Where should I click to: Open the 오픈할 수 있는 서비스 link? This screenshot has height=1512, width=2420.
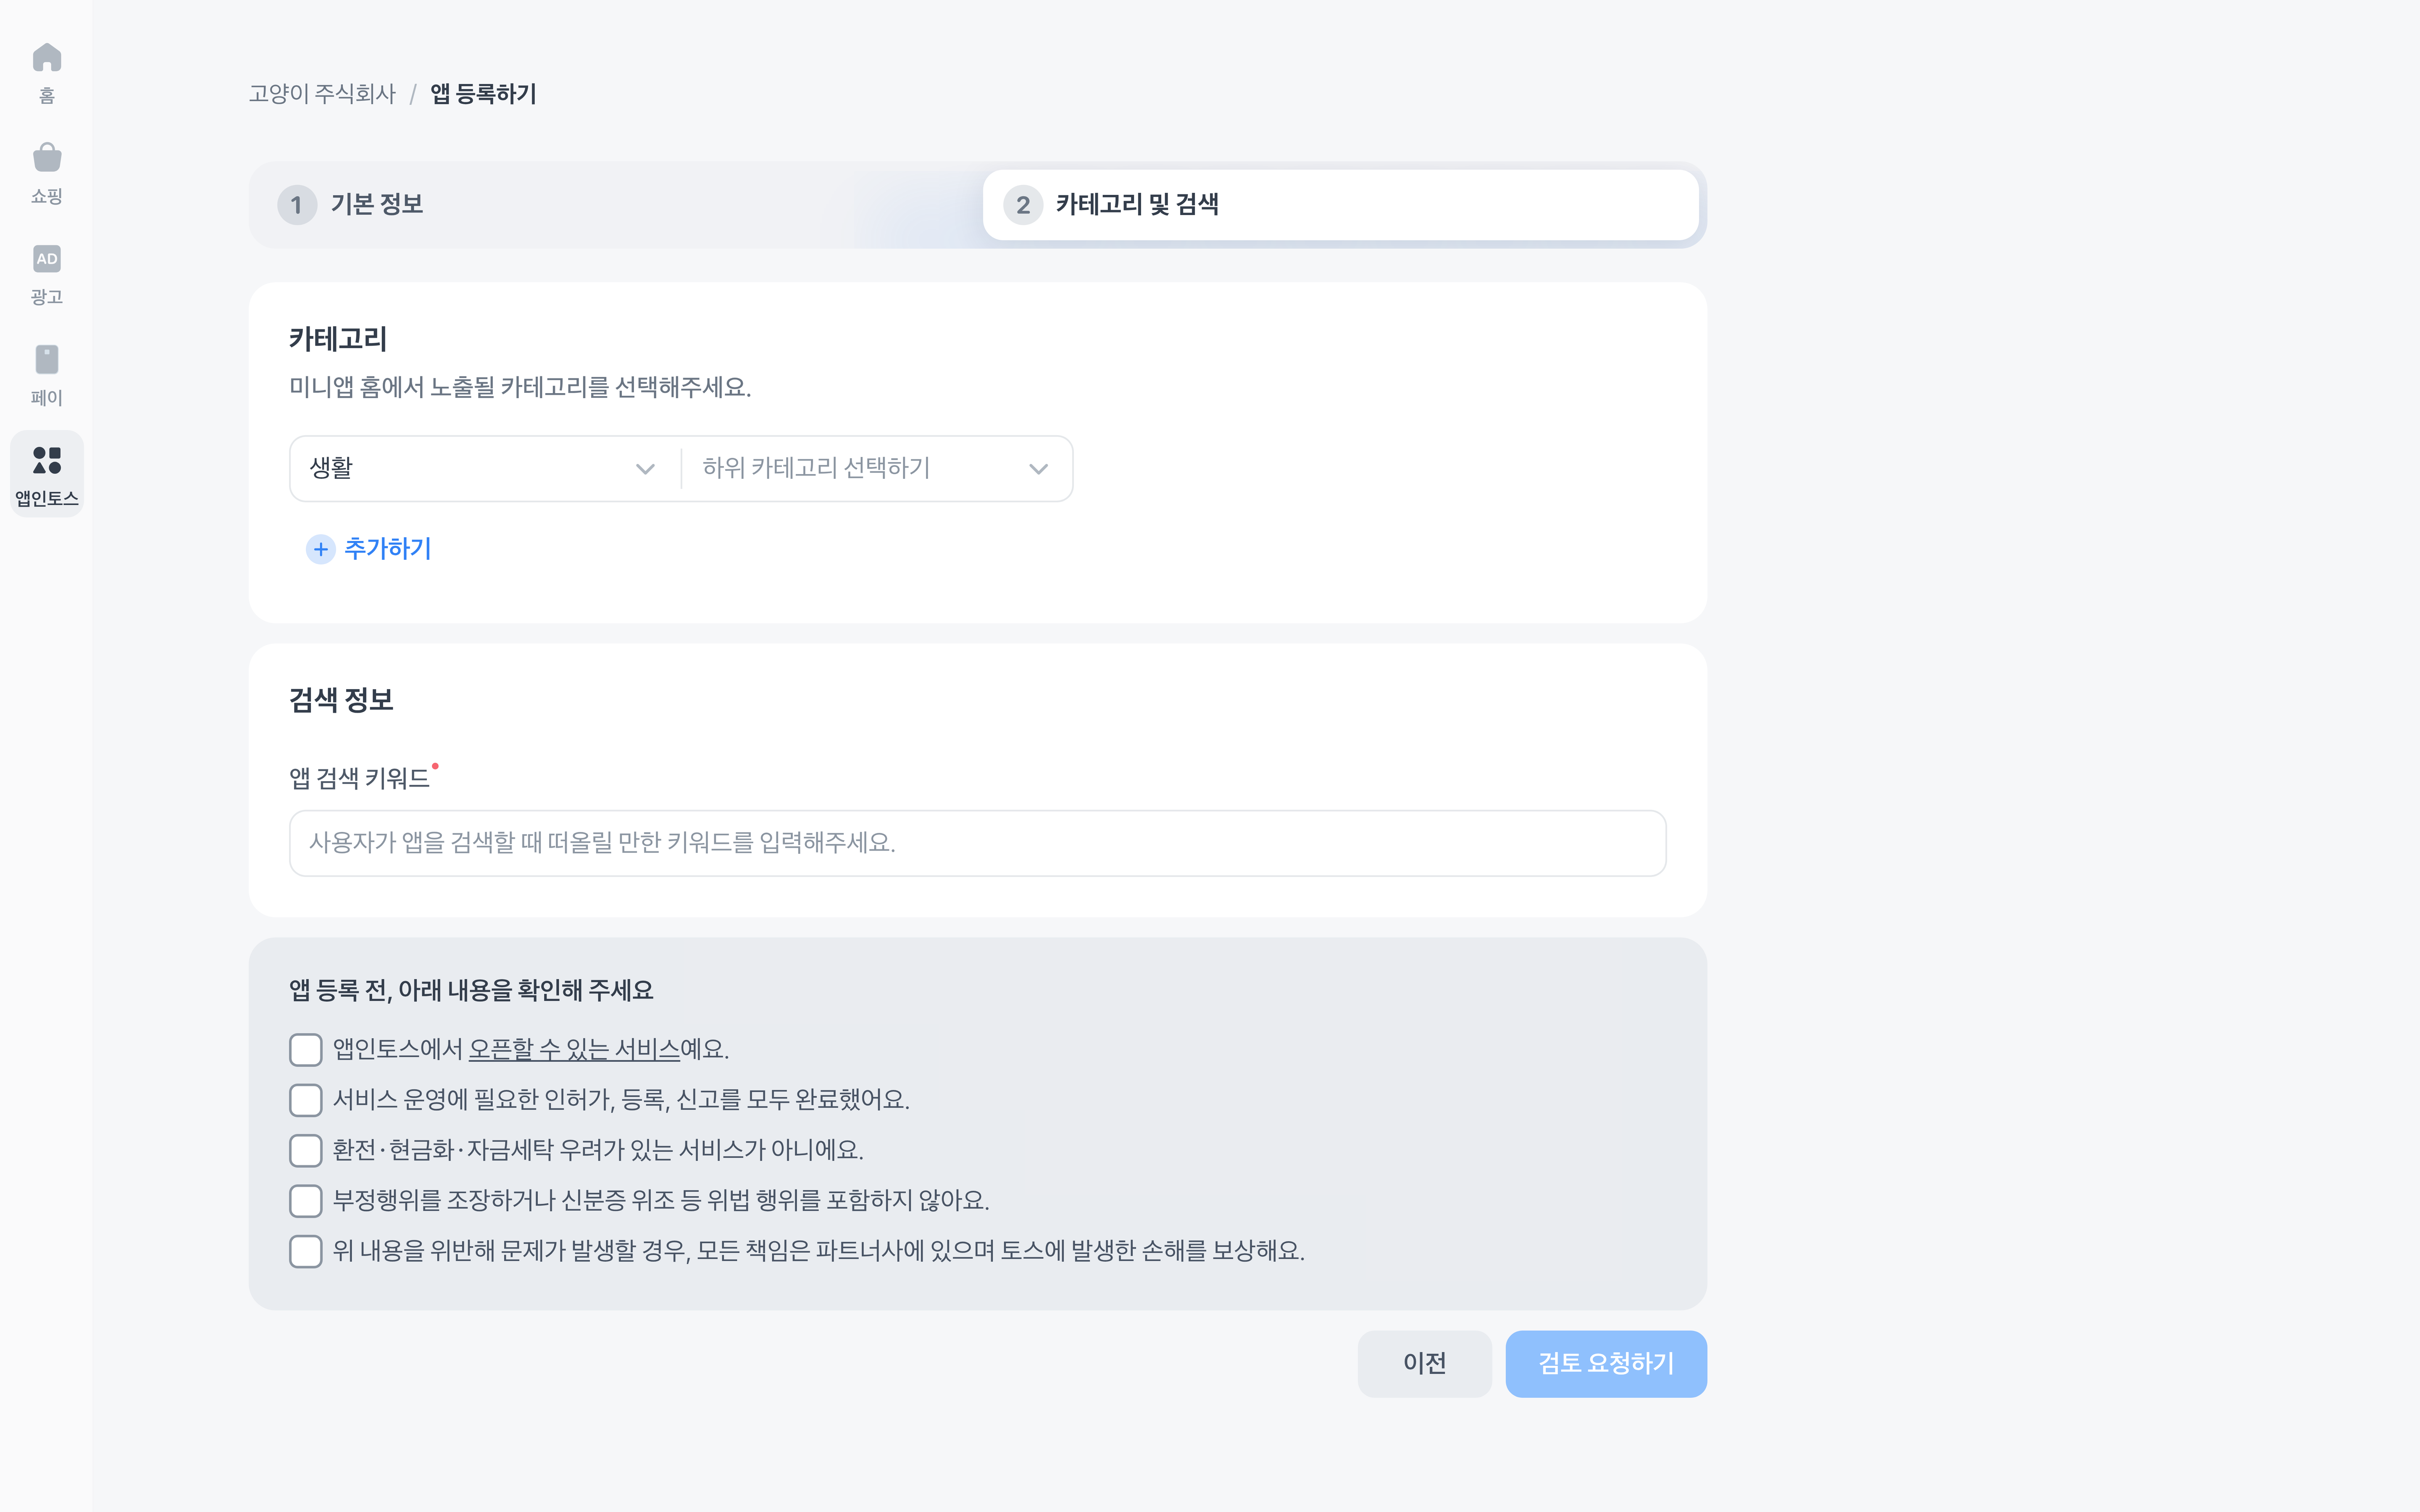click(574, 1049)
